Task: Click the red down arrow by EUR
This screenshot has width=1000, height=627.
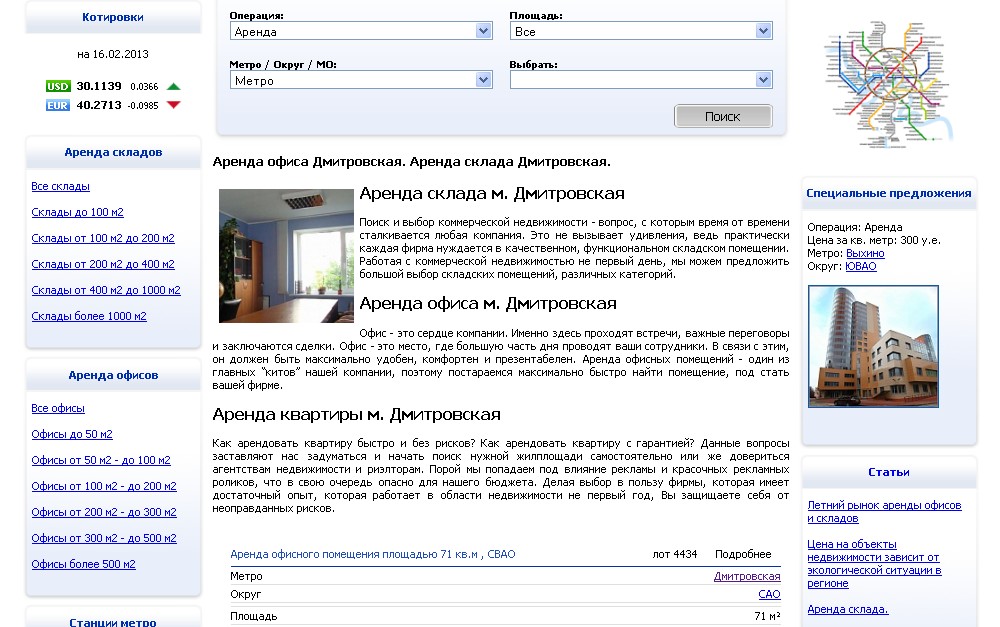Action: tap(173, 105)
